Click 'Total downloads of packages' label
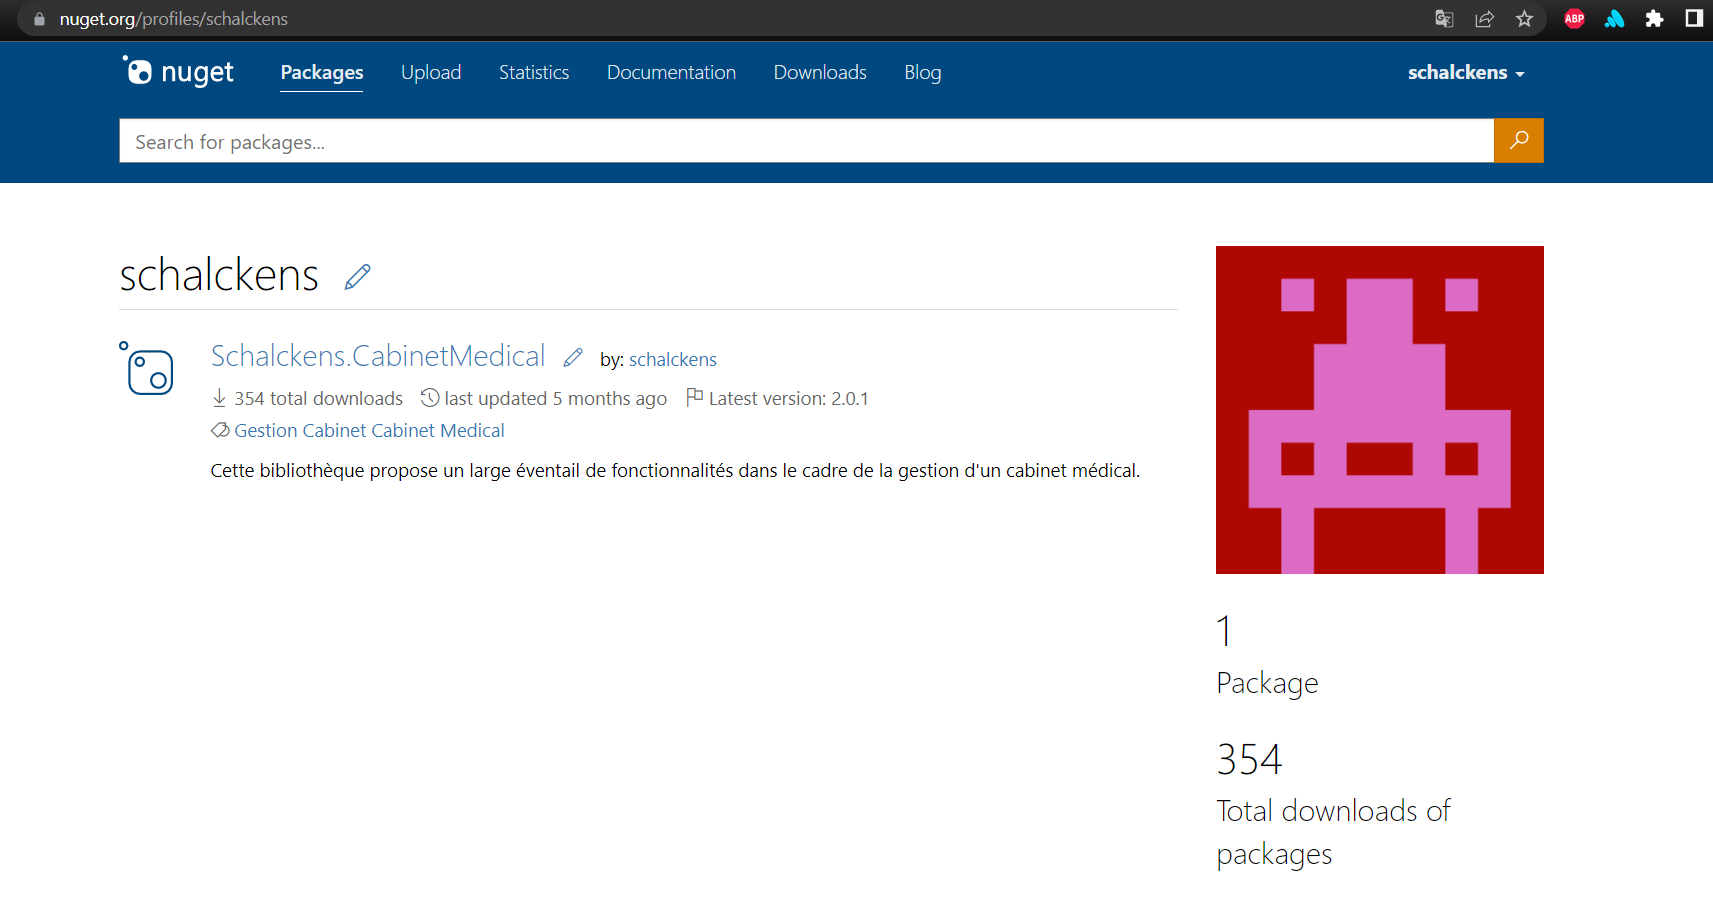Viewport: 1713px width, 919px height. tap(1333, 832)
